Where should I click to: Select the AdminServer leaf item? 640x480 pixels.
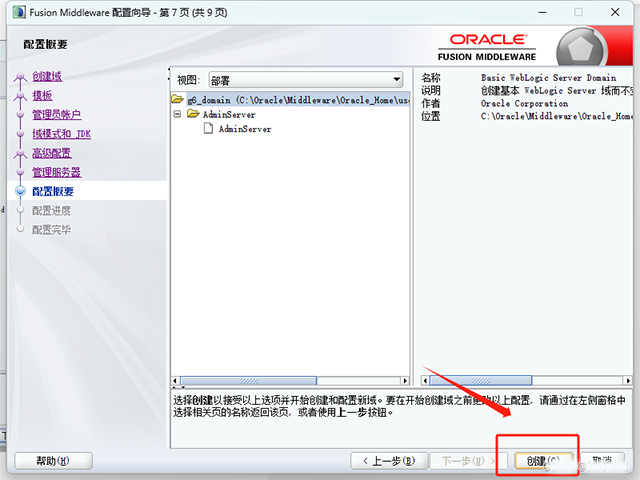tap(245, 129)
